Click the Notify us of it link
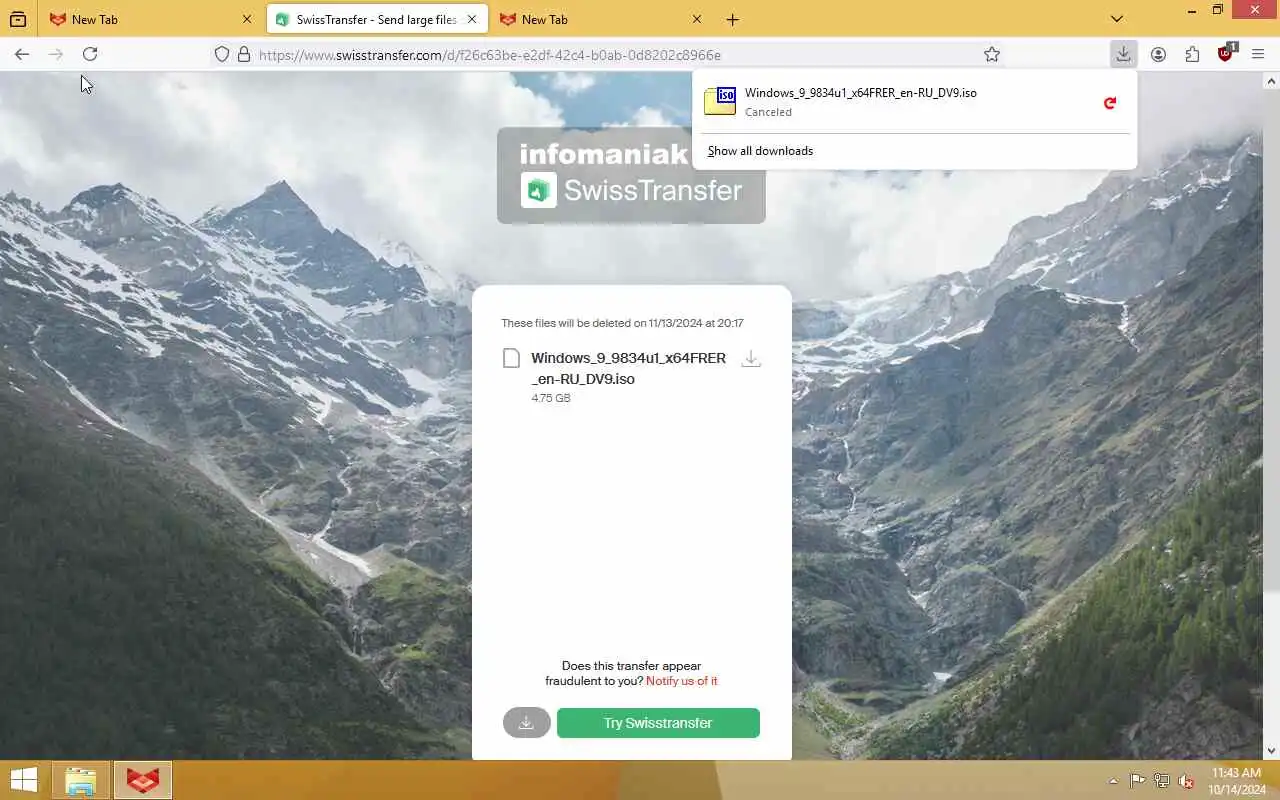 tap(681, 681)
